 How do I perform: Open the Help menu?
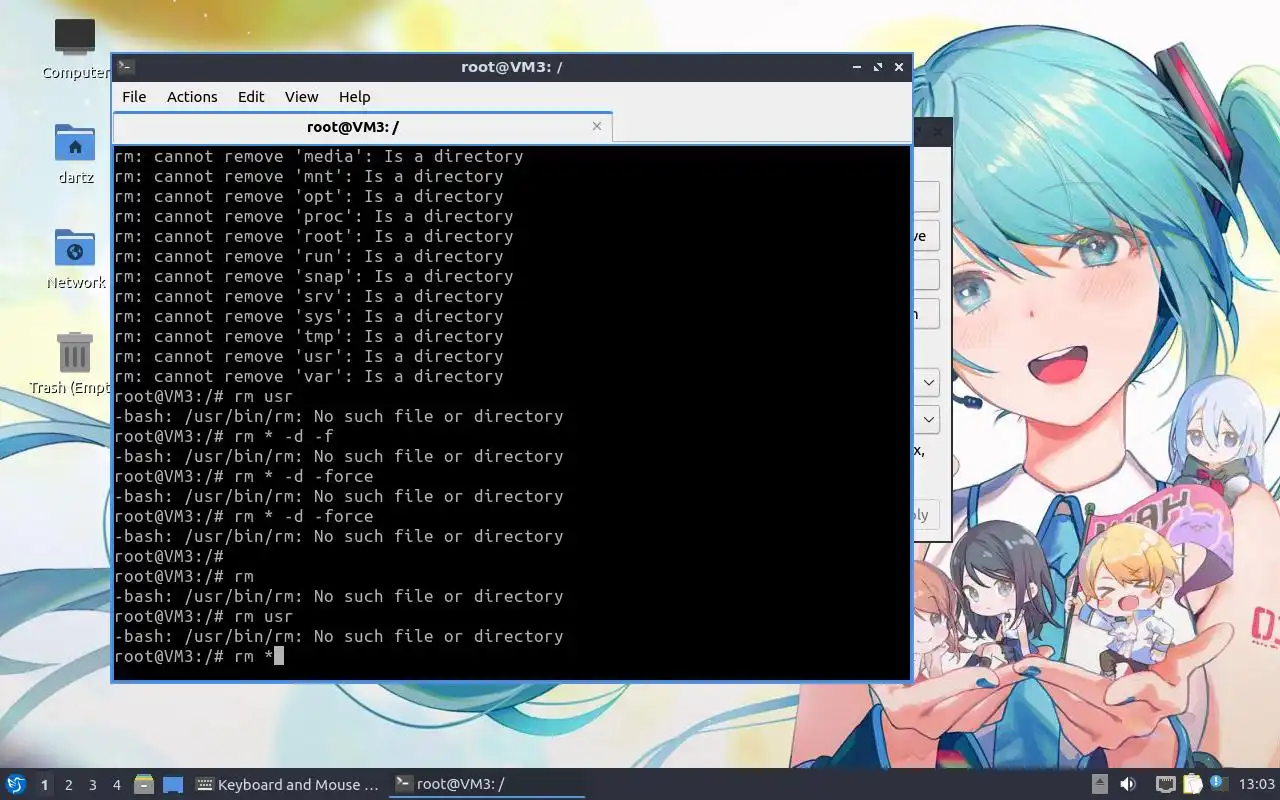point(354,97)
